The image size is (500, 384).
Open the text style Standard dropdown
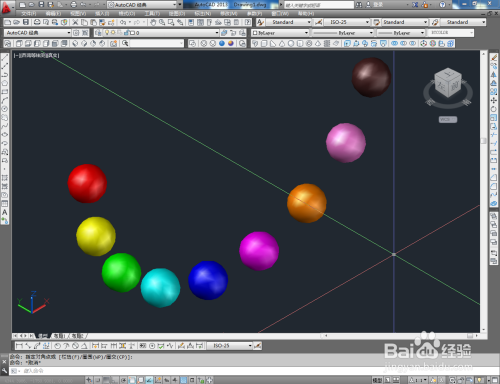click(x=288, y=22)
